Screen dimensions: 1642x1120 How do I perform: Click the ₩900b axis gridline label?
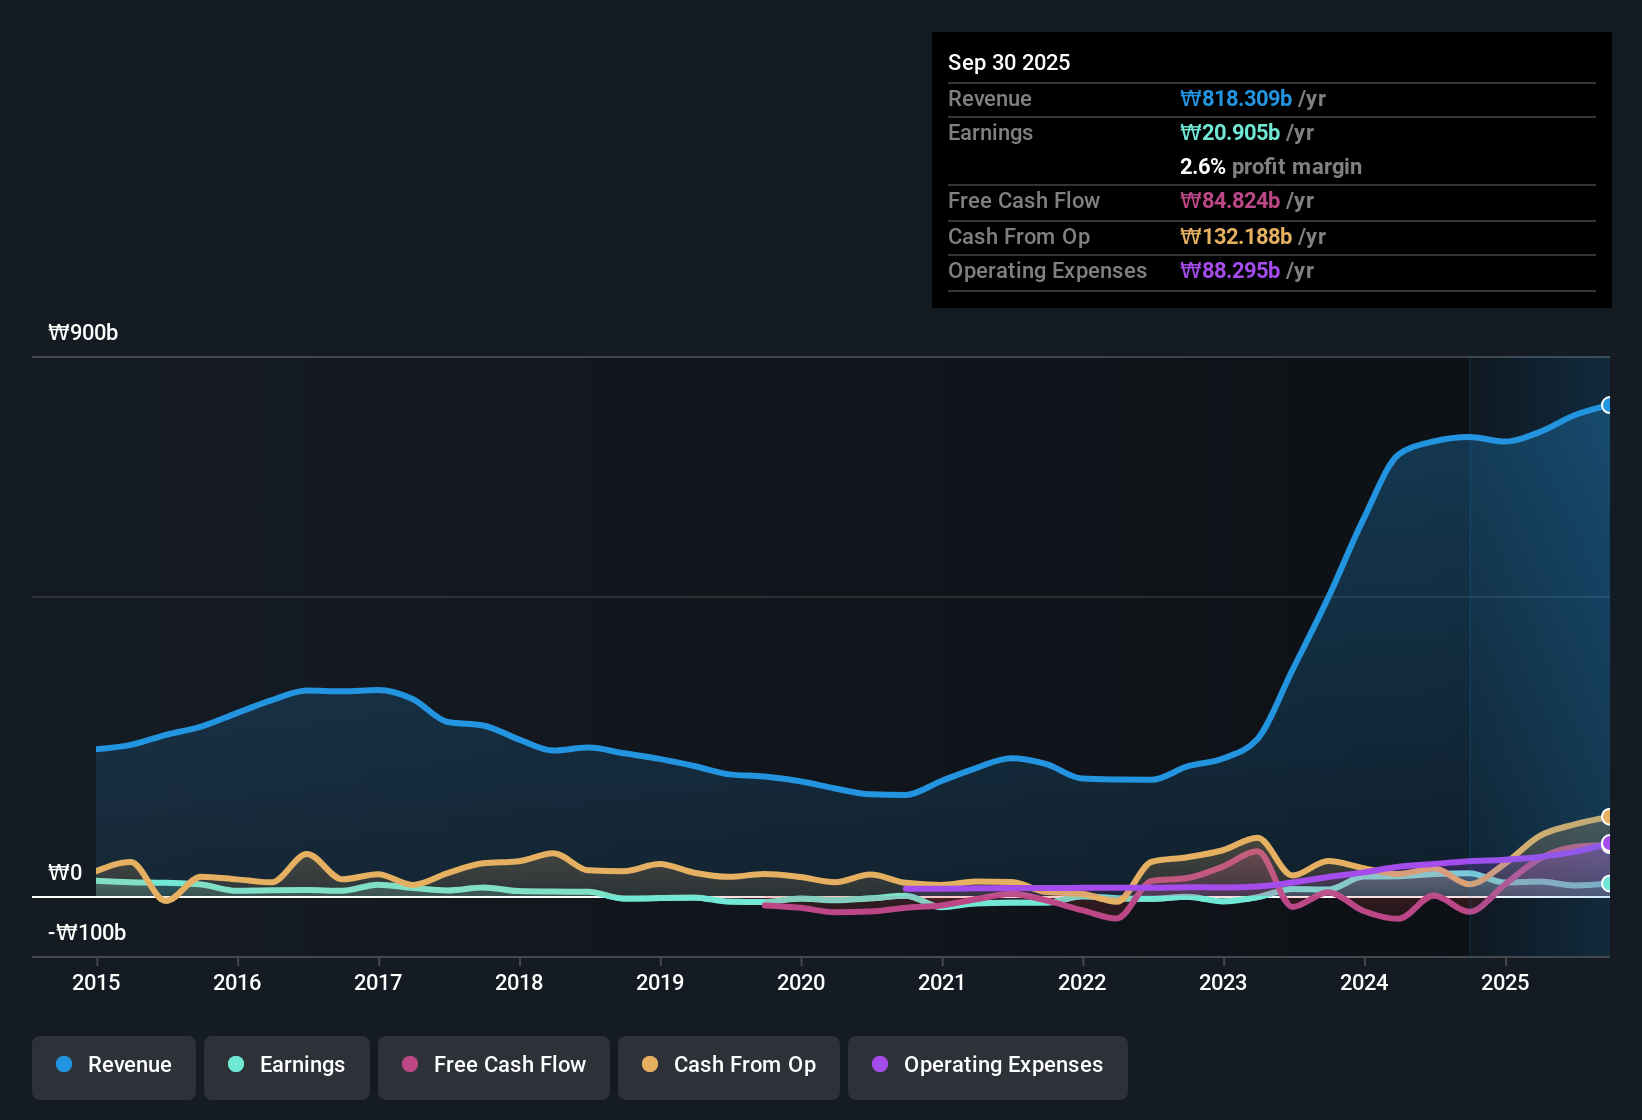pyautogui.click(x=83, y=332)
